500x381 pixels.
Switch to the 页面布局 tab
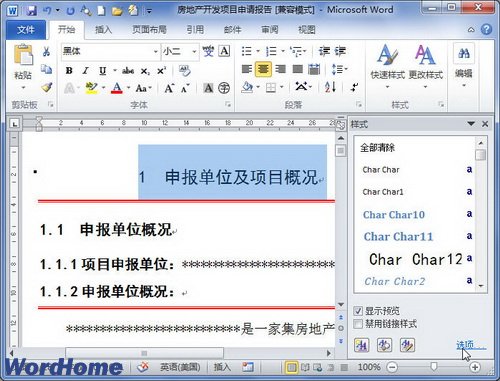149,30
